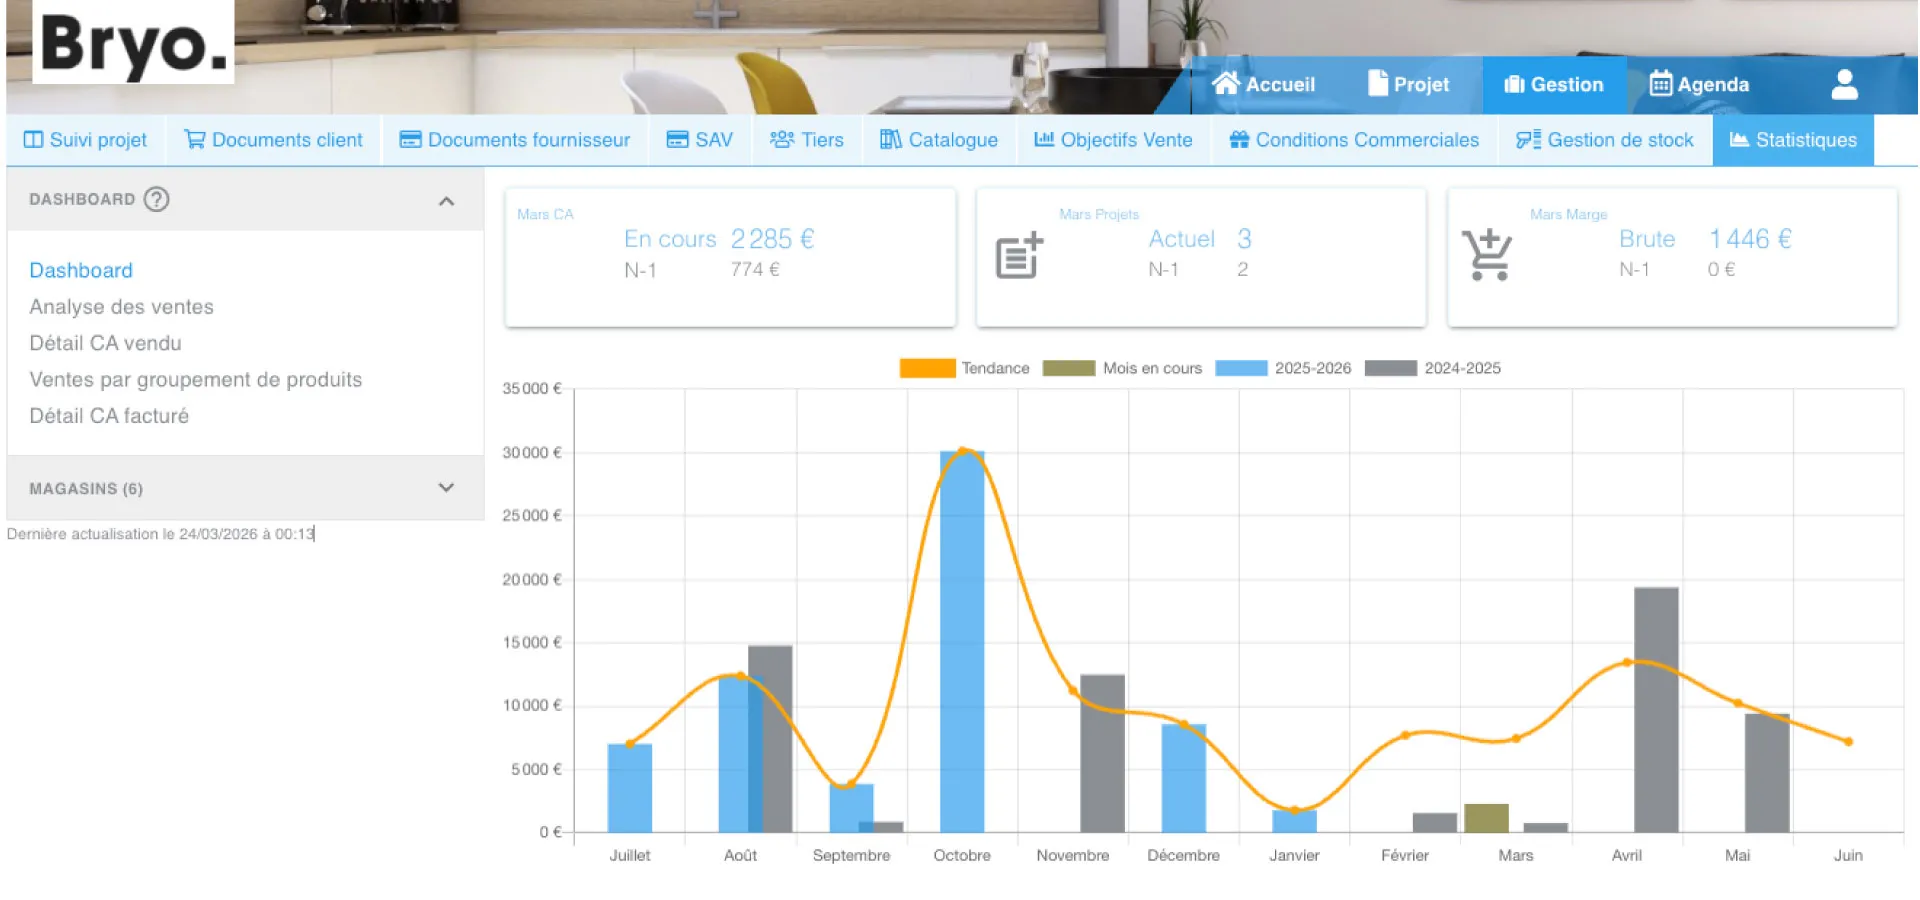Expand the MAGASINS (6) section
The image size is (1920, 900).
point(446,488)
